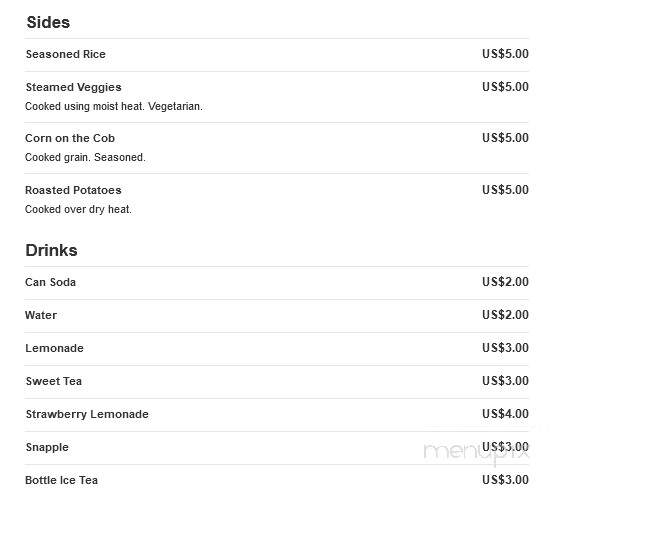Open the Steamed Veggies item
This screenshot has width=656, height=534.
pos(74,87)
